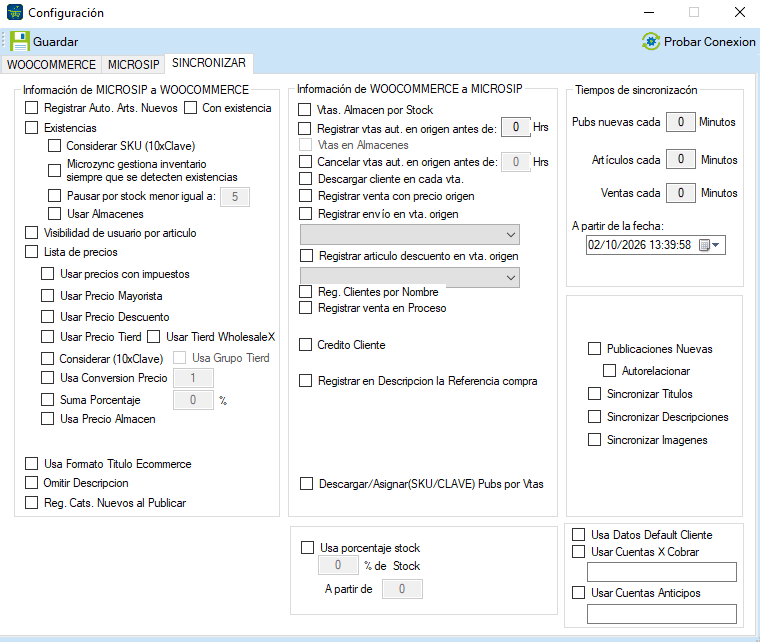Viewport: 760px width, 642px height.
Task: Enable Sincronizar Descripciones
Action: click(x=594, y=417)
